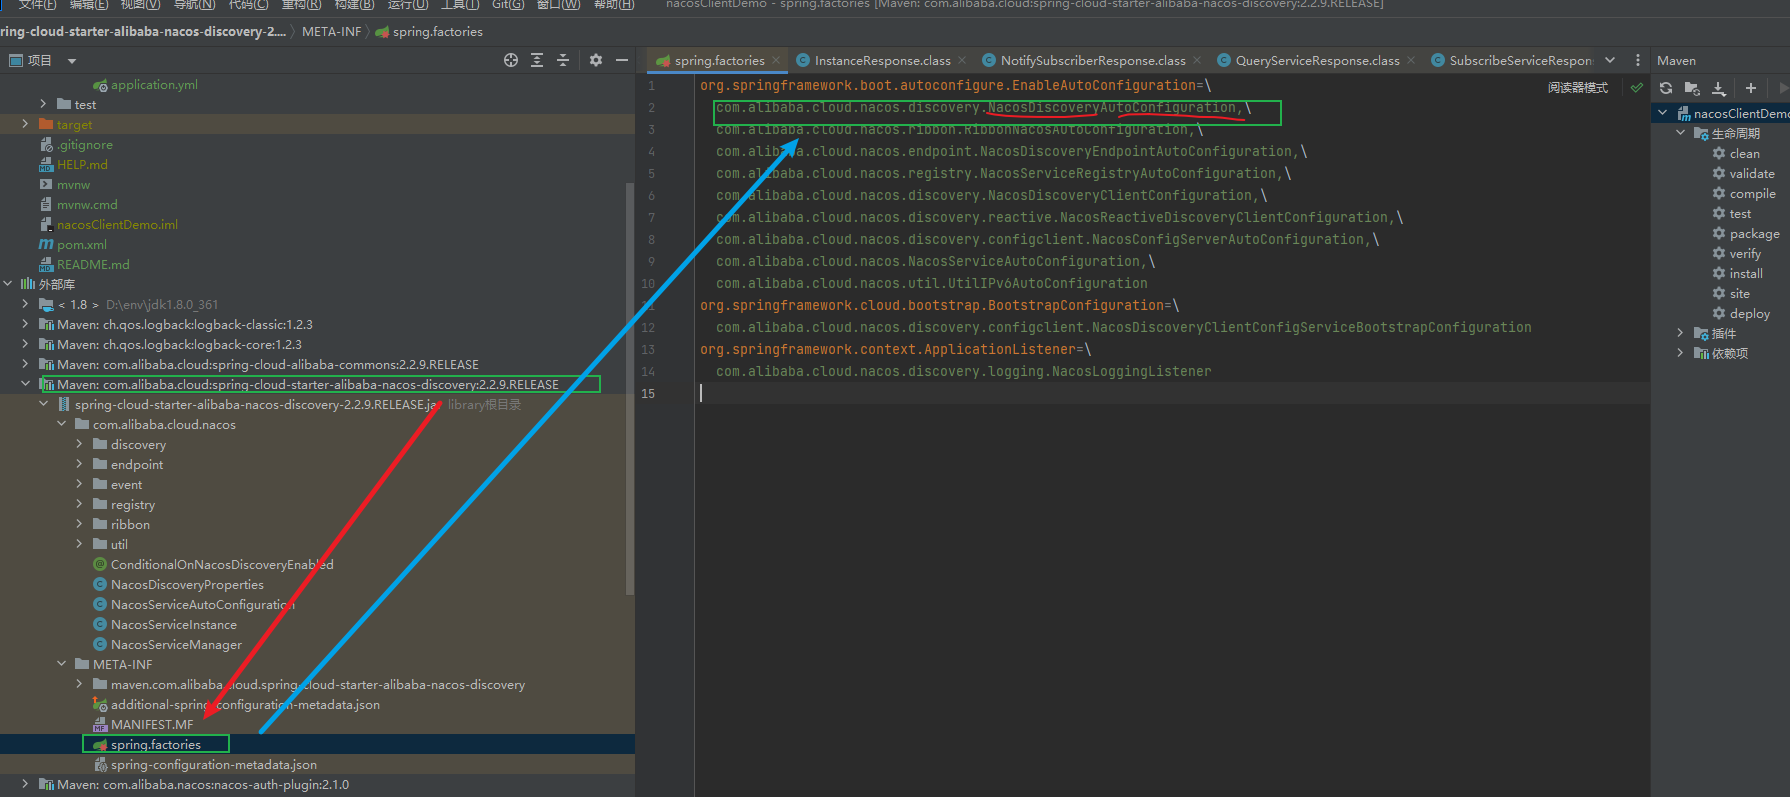Click the expand all icon in Project panel
This screenshot has height=797, width=1790.
pyautogui.click(x=537, y=60)
